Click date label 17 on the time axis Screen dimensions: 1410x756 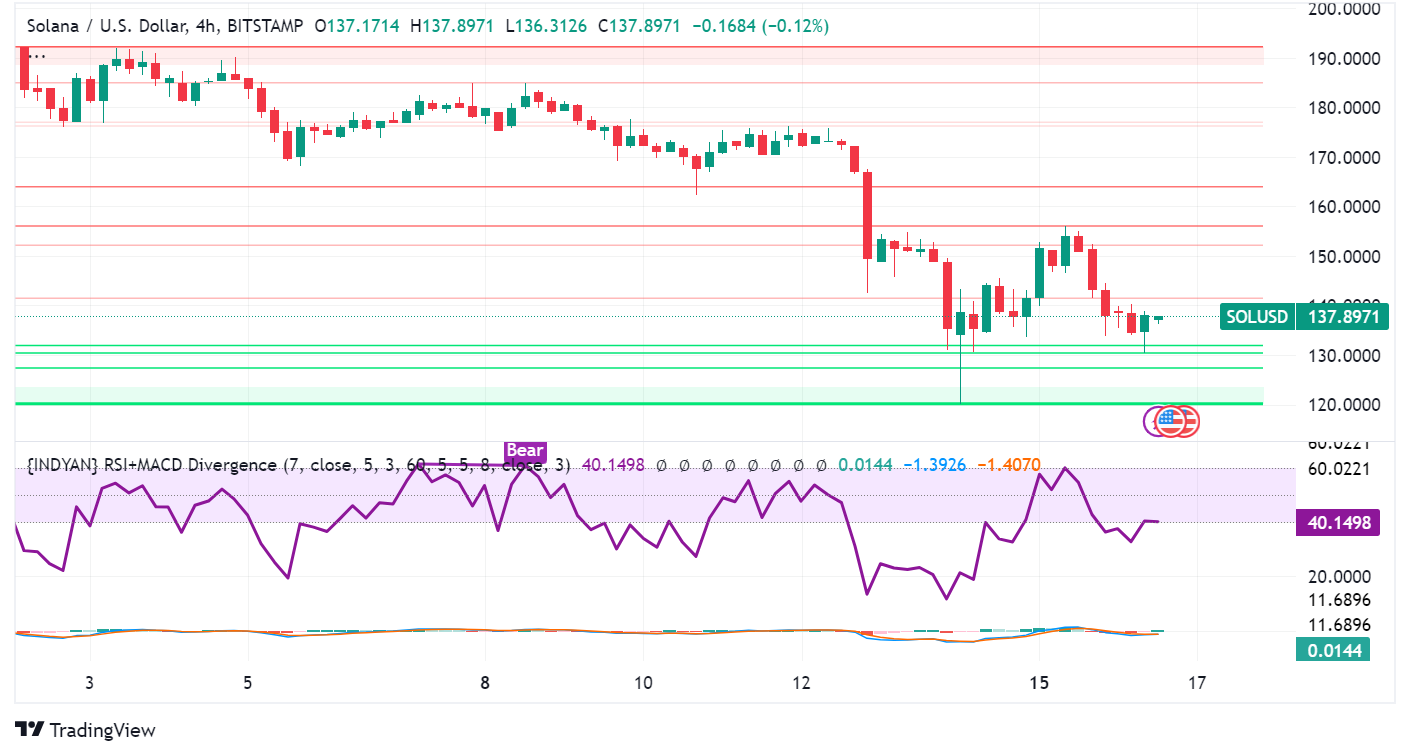click(x=1197, y=684)
